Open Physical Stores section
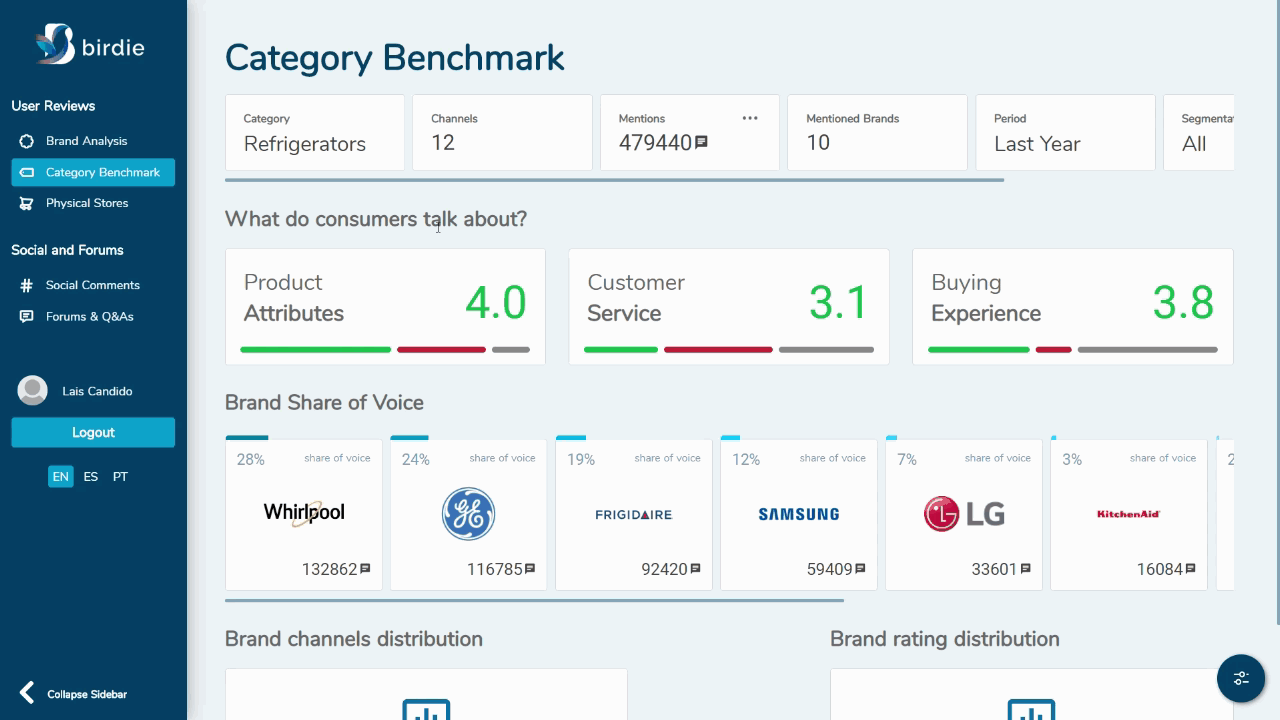The height and width of the screenshot is (720, 1280). click(x=87, y=203)
